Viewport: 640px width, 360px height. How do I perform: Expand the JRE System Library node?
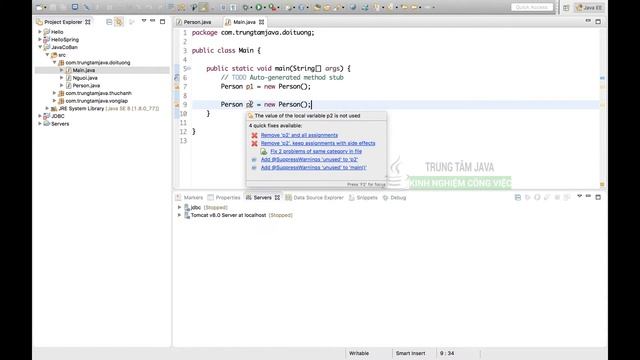coord(47,109)
